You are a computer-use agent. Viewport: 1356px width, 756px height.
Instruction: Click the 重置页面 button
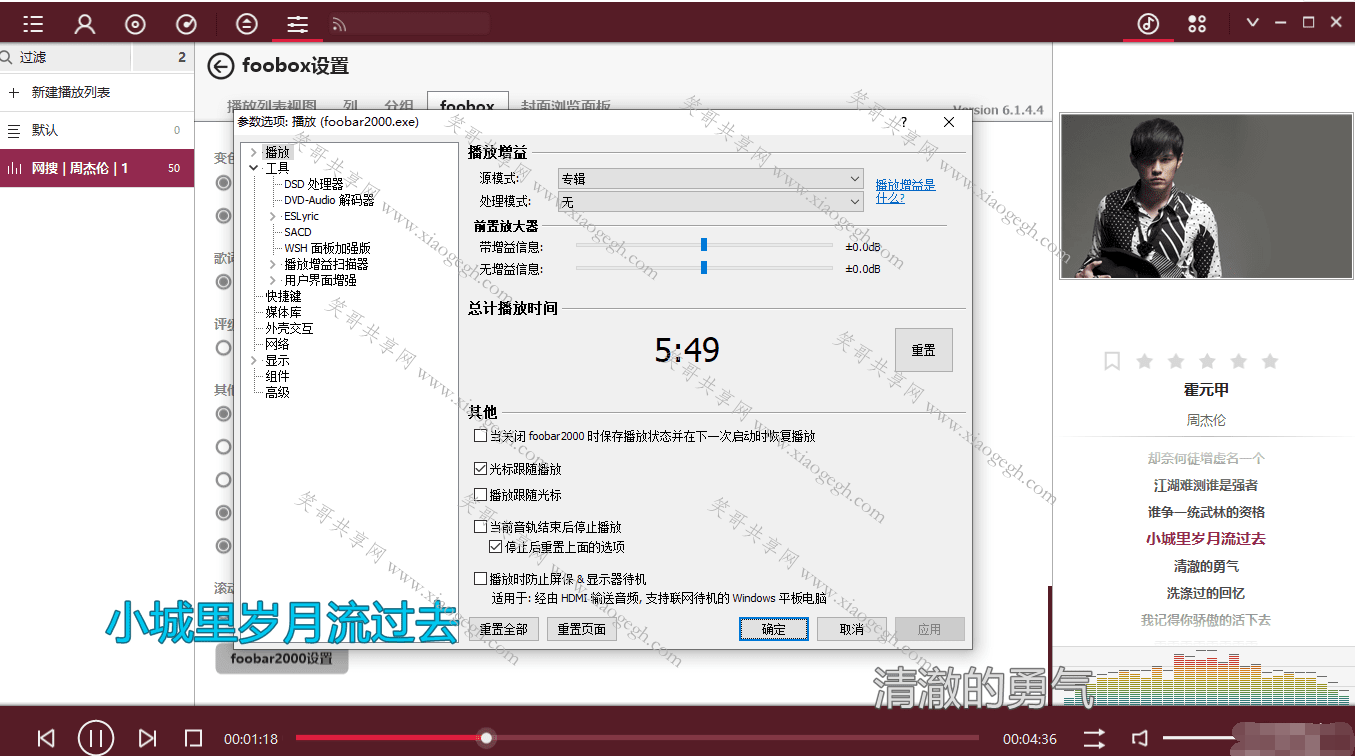582,629
